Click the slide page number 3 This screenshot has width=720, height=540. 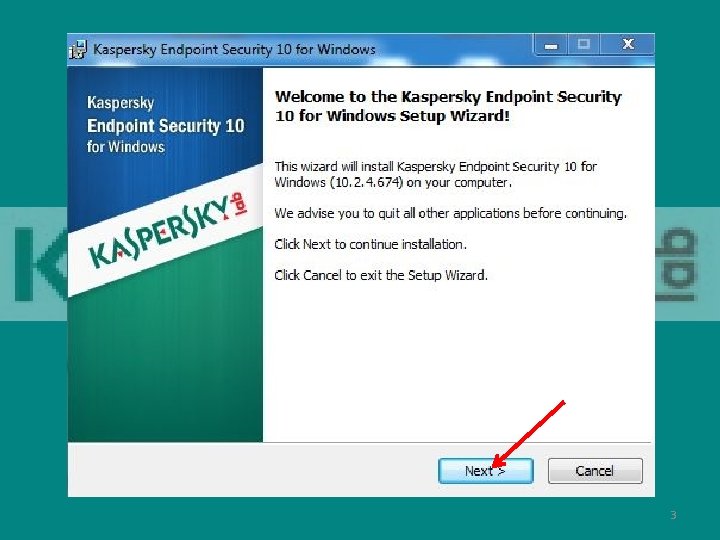(673, 515)
